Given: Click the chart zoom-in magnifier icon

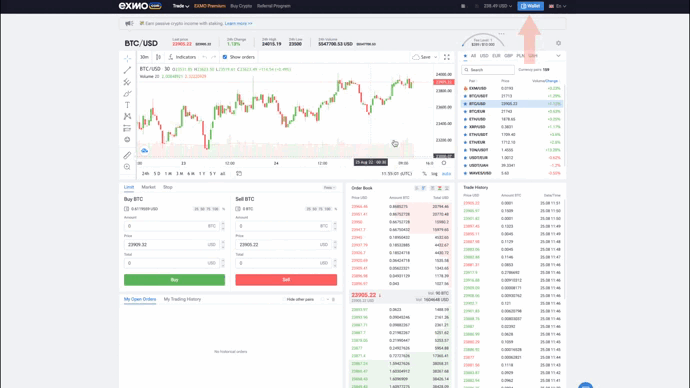Looking at the screenshot, I should (127, 167).
